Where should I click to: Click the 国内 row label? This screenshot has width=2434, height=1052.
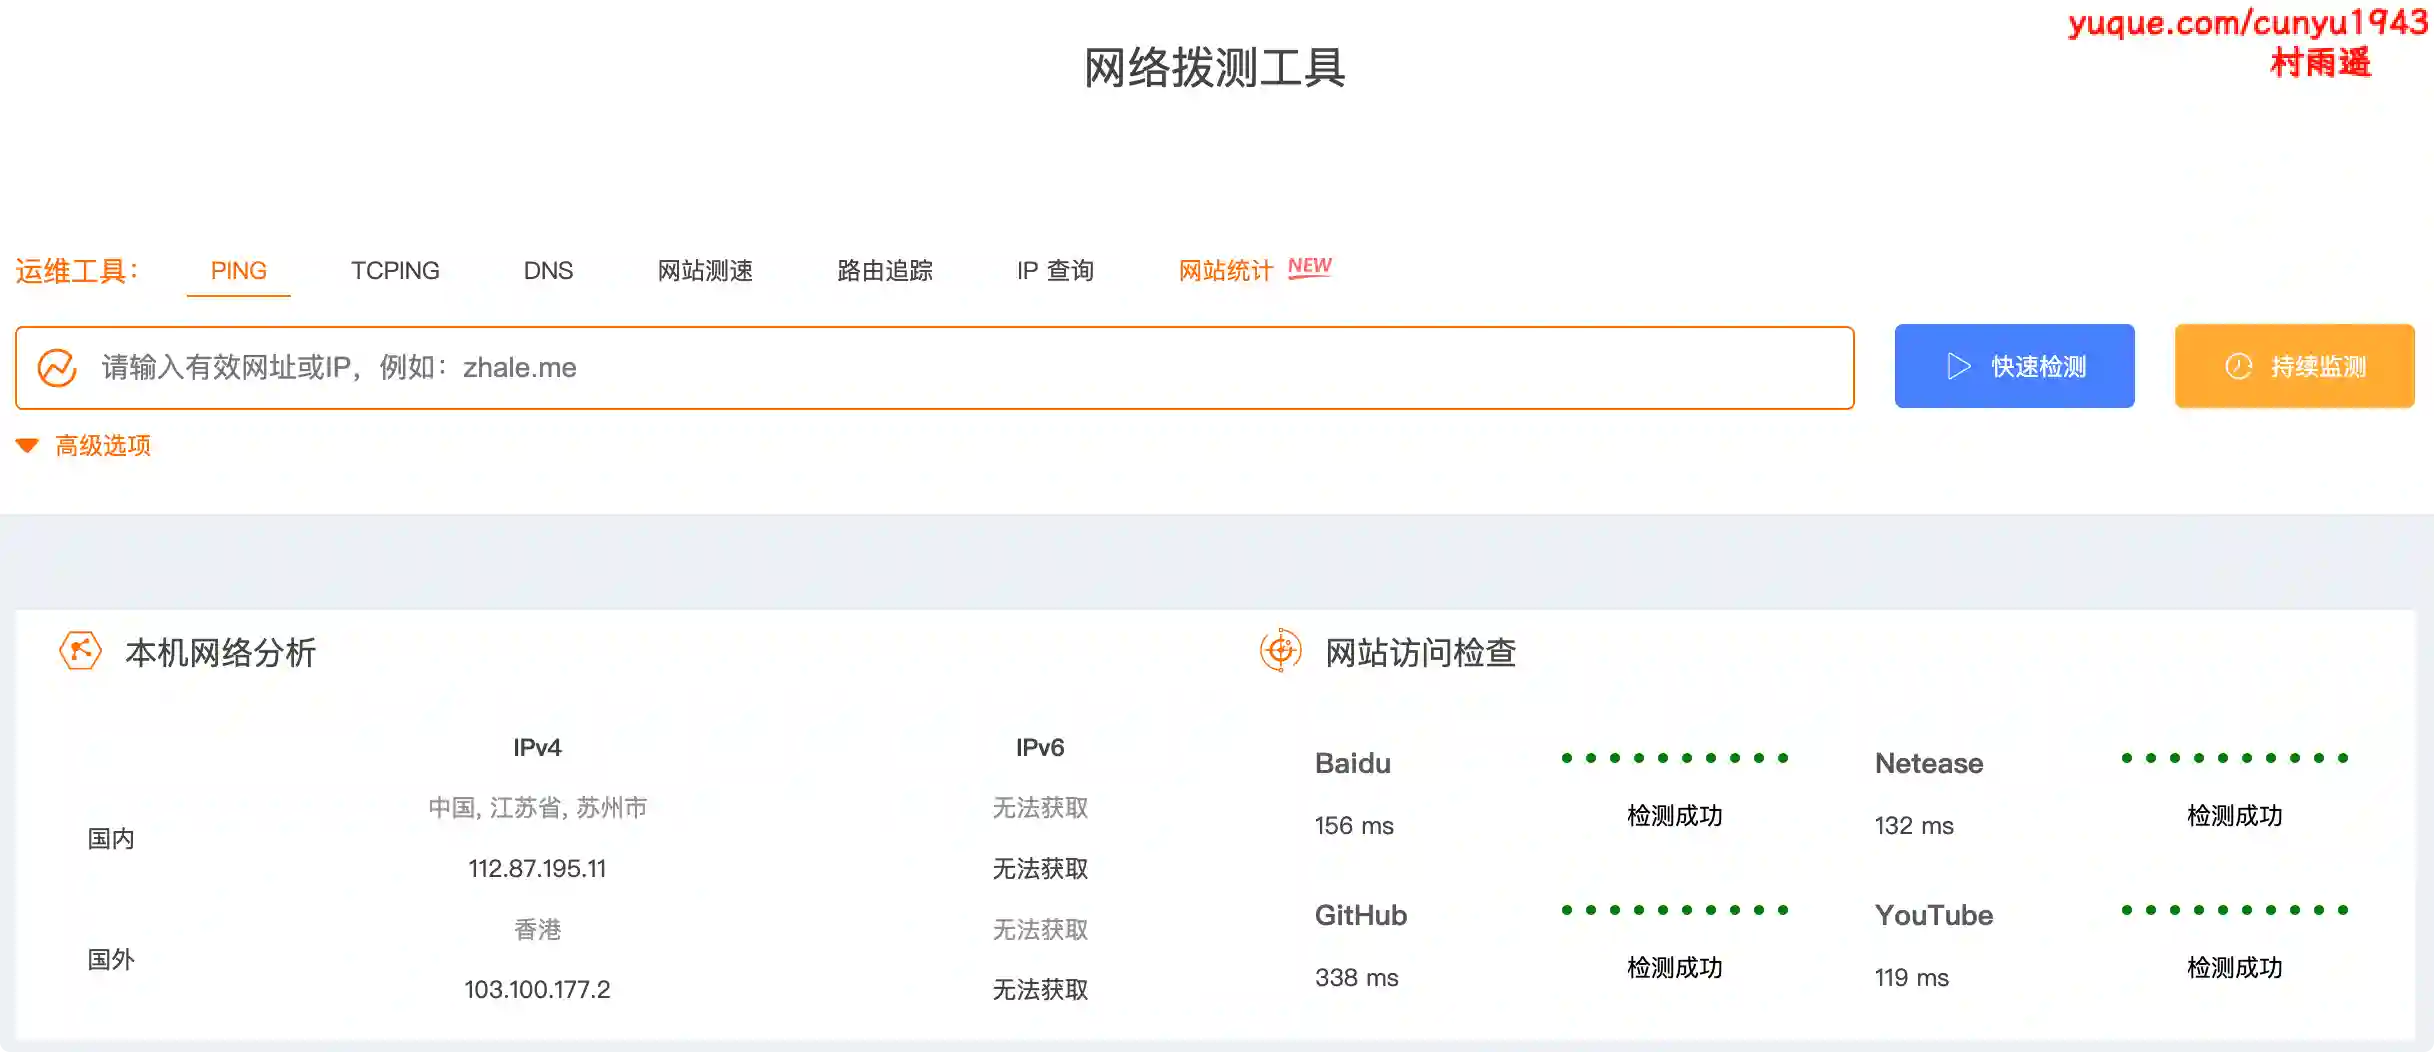click(x=111, y=838)
